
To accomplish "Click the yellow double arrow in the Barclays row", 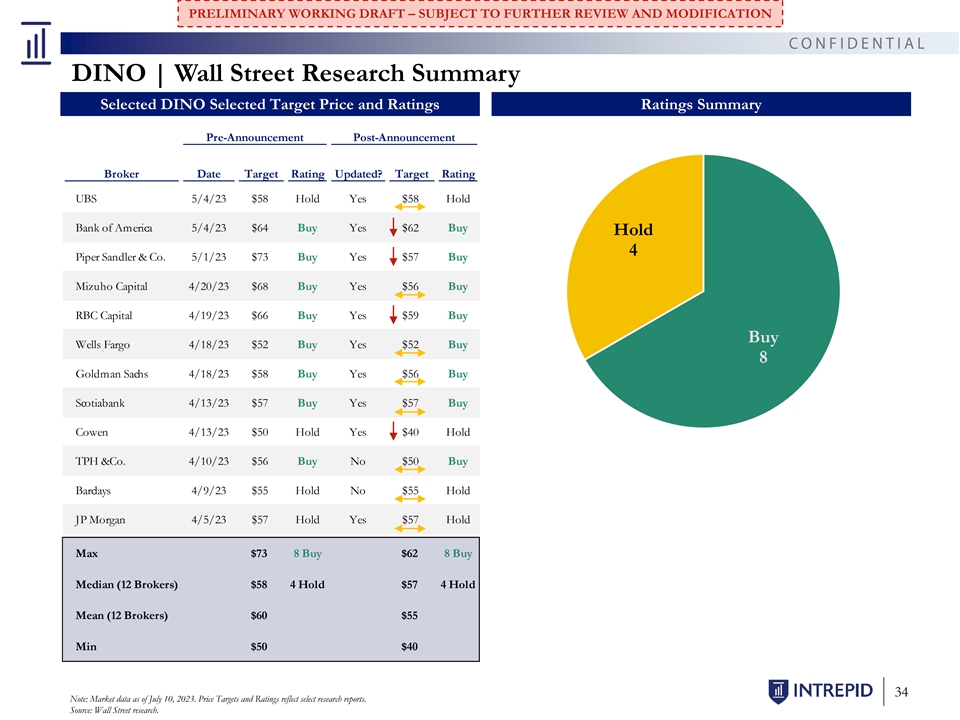I will 410,499.
